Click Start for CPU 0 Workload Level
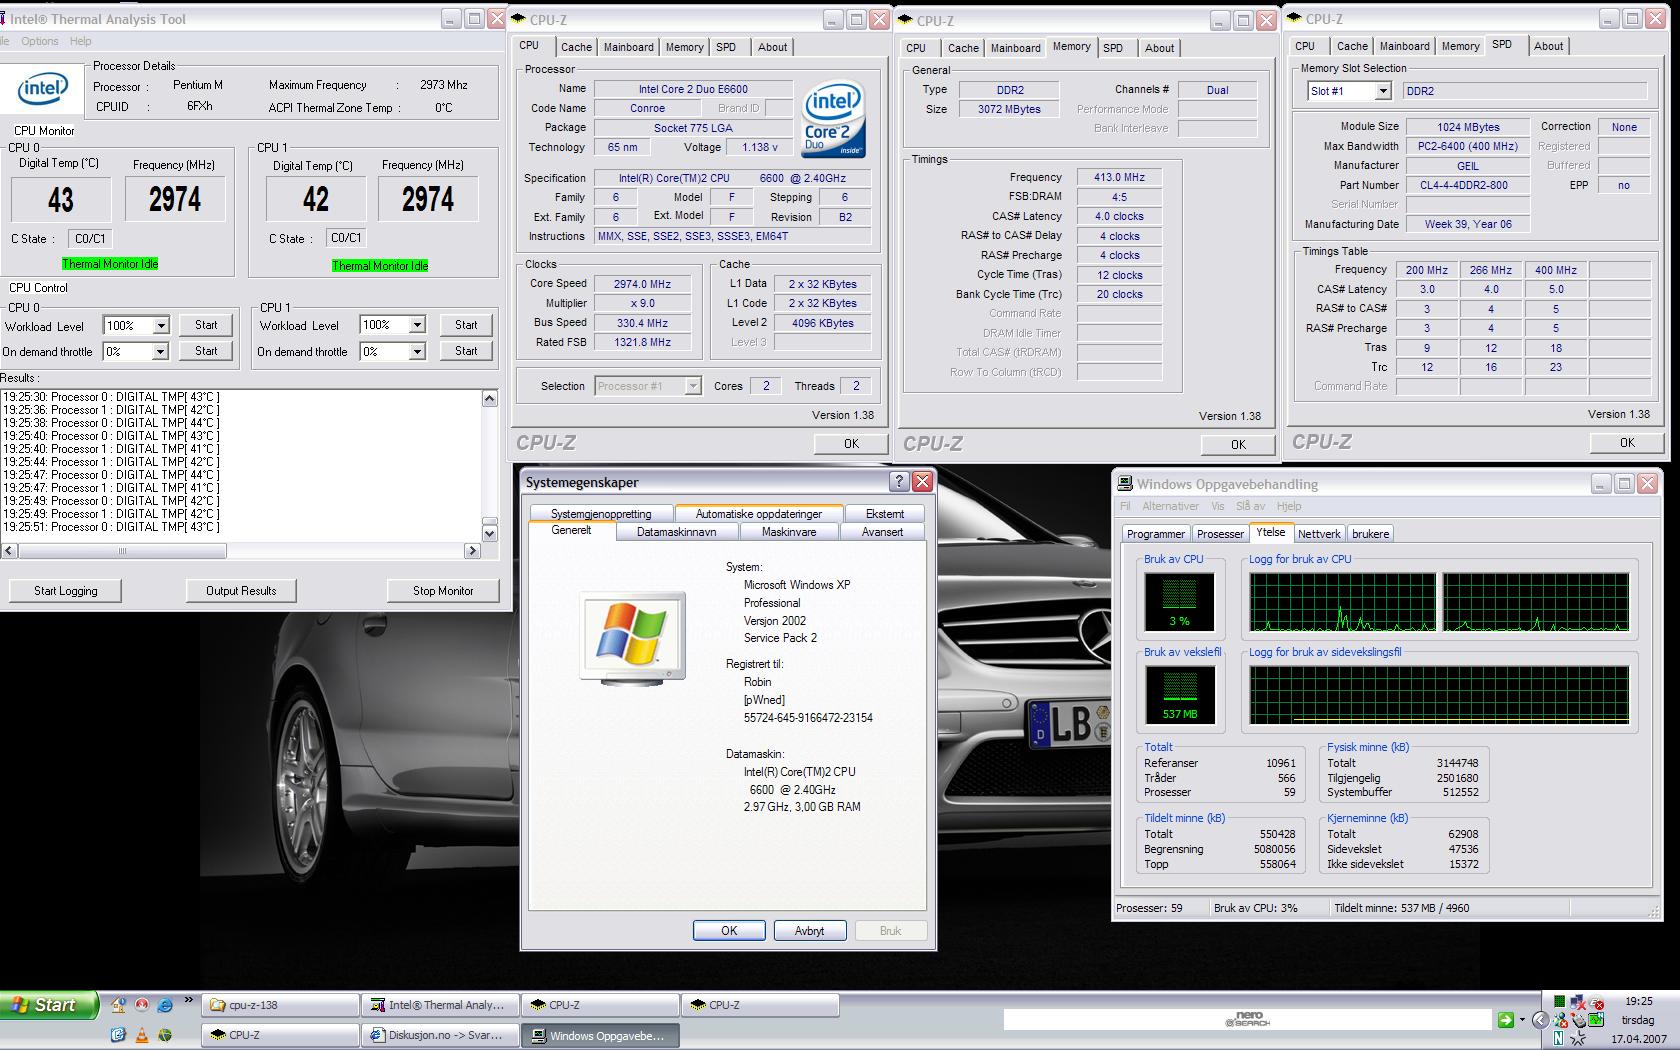The image size is (1680, 1050). pos(206,325)
